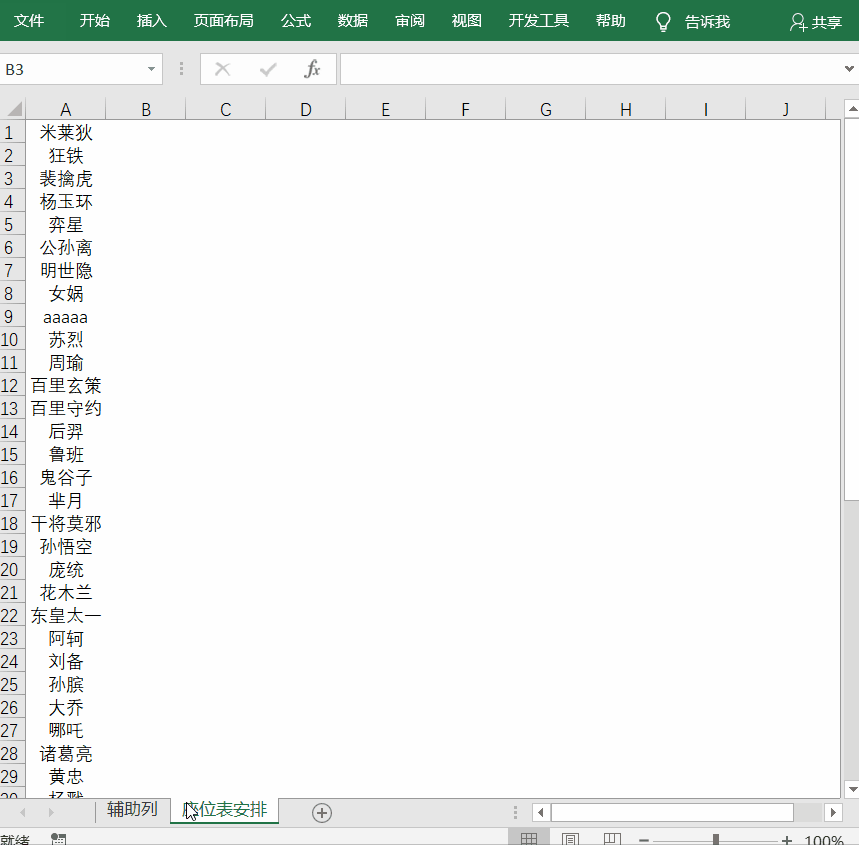859x845 pixels.
Task: Click cell containing aaaaa
Action: 66,317
